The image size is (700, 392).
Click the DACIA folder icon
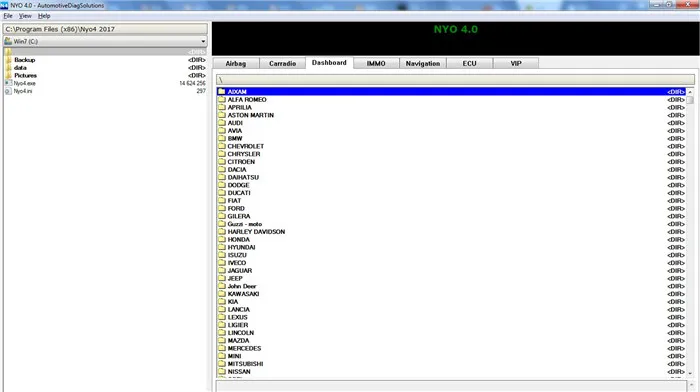click(x=222, y=169)
